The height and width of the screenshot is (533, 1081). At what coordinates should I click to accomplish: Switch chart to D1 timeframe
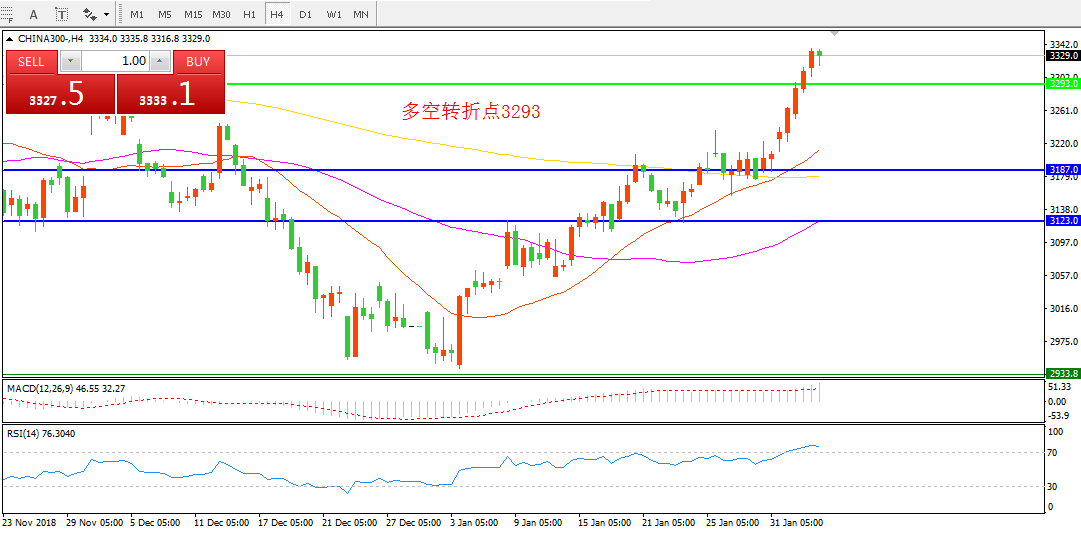pyautogui.click(x=305, y=14)
